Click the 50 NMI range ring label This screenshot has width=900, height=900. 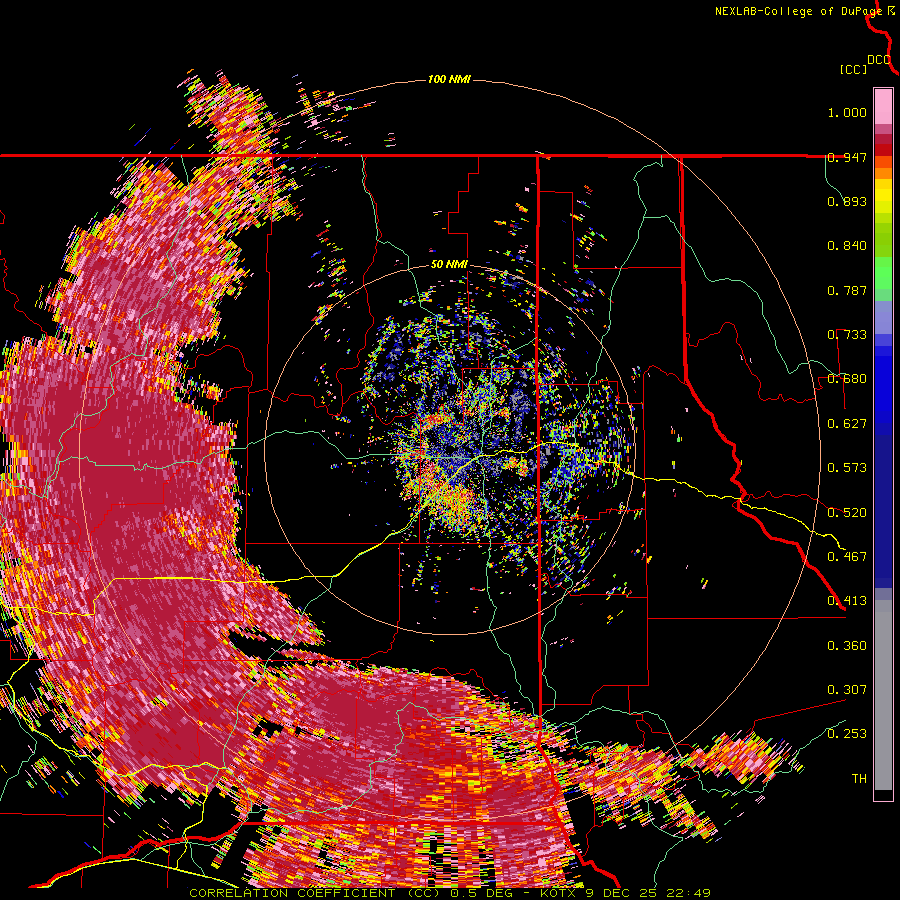click(x=449, y=265)
